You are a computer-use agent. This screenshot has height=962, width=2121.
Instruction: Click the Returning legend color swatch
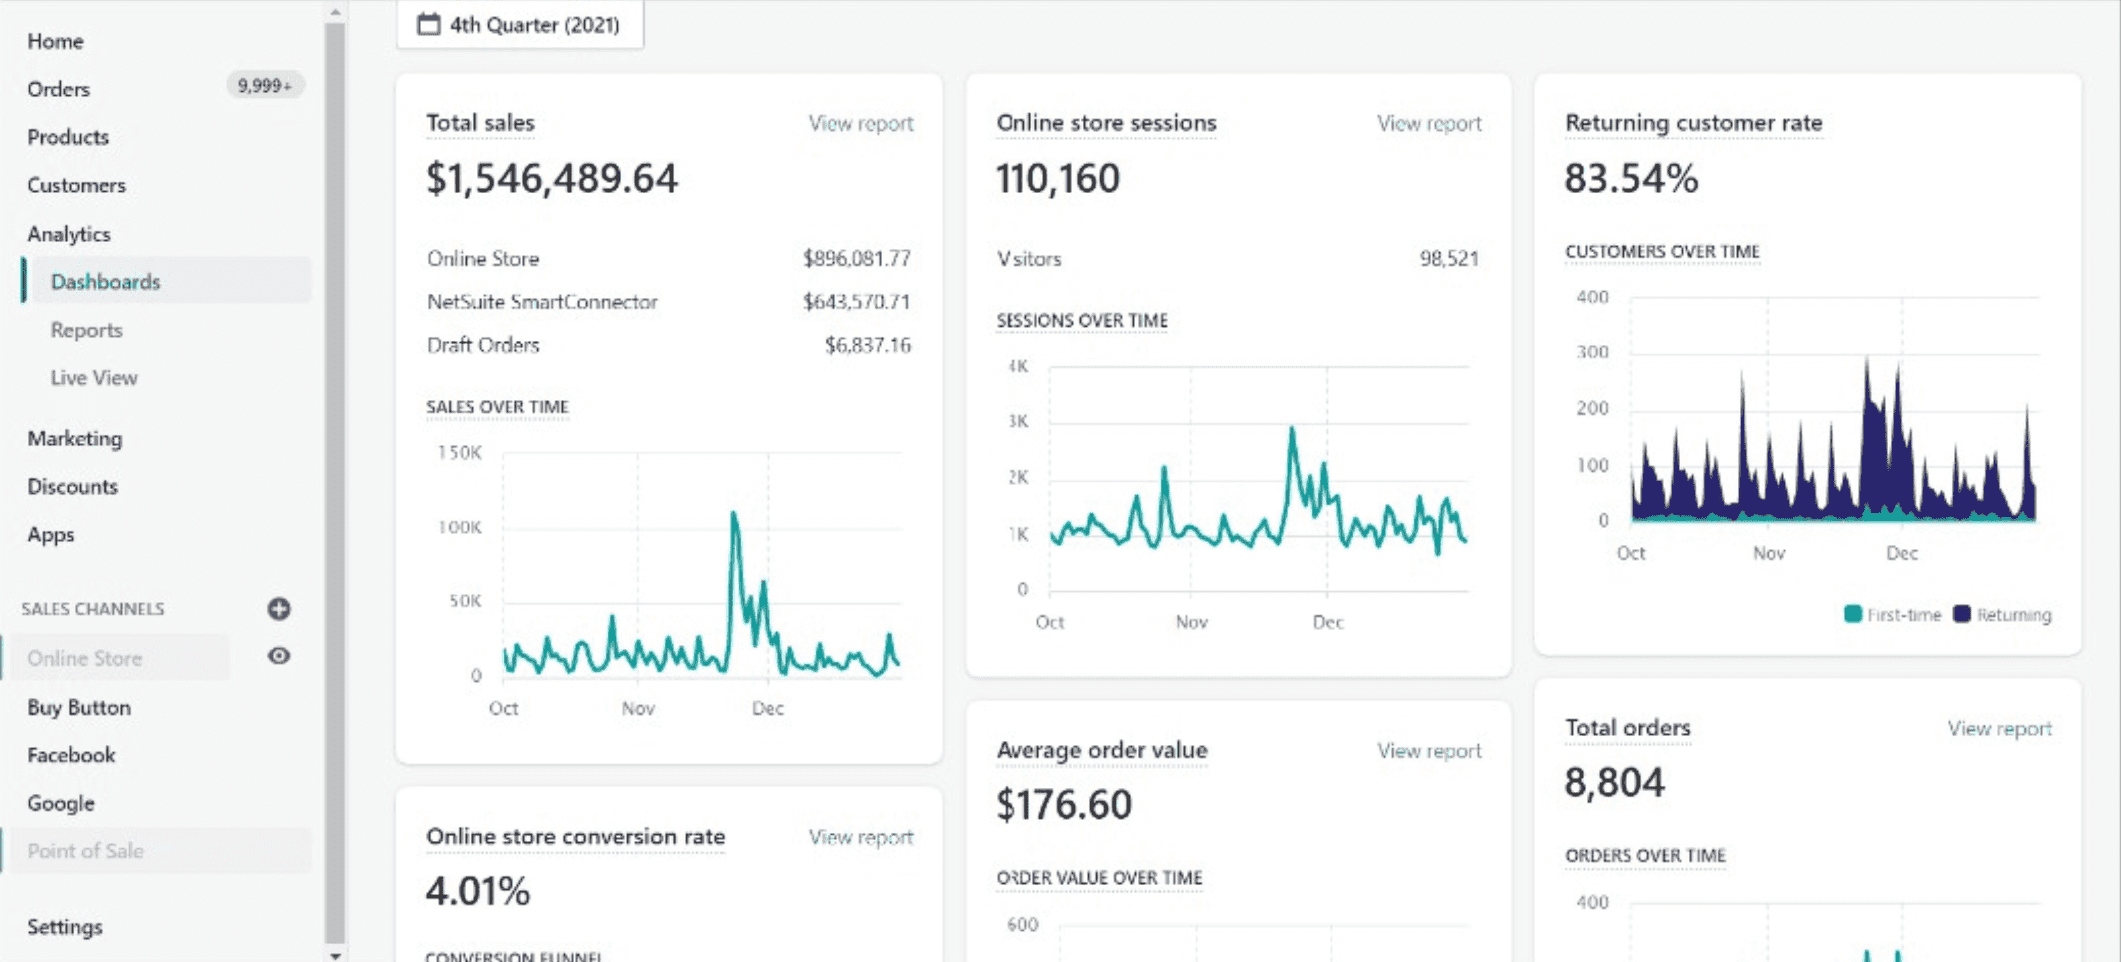pyautogui.click(x=1962, y=614)
